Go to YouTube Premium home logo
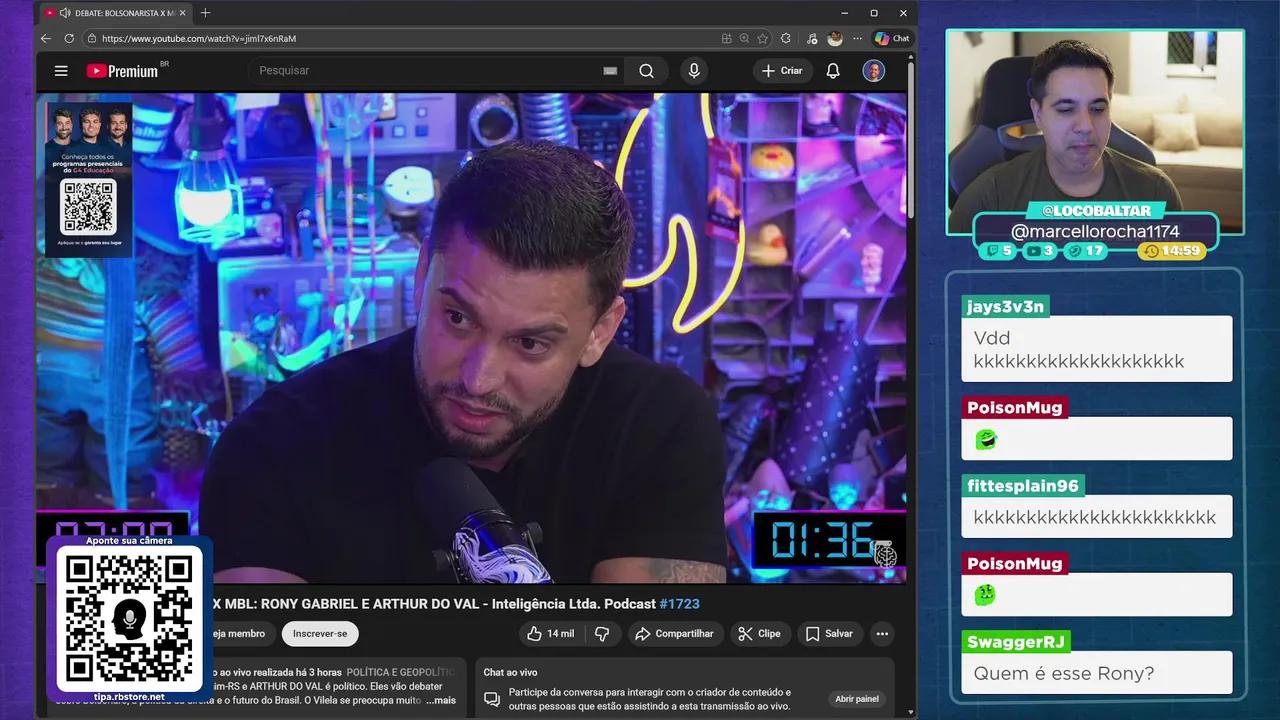This screenshot has width=1280, height=720. pyautogui.click(x=122, y=71)
